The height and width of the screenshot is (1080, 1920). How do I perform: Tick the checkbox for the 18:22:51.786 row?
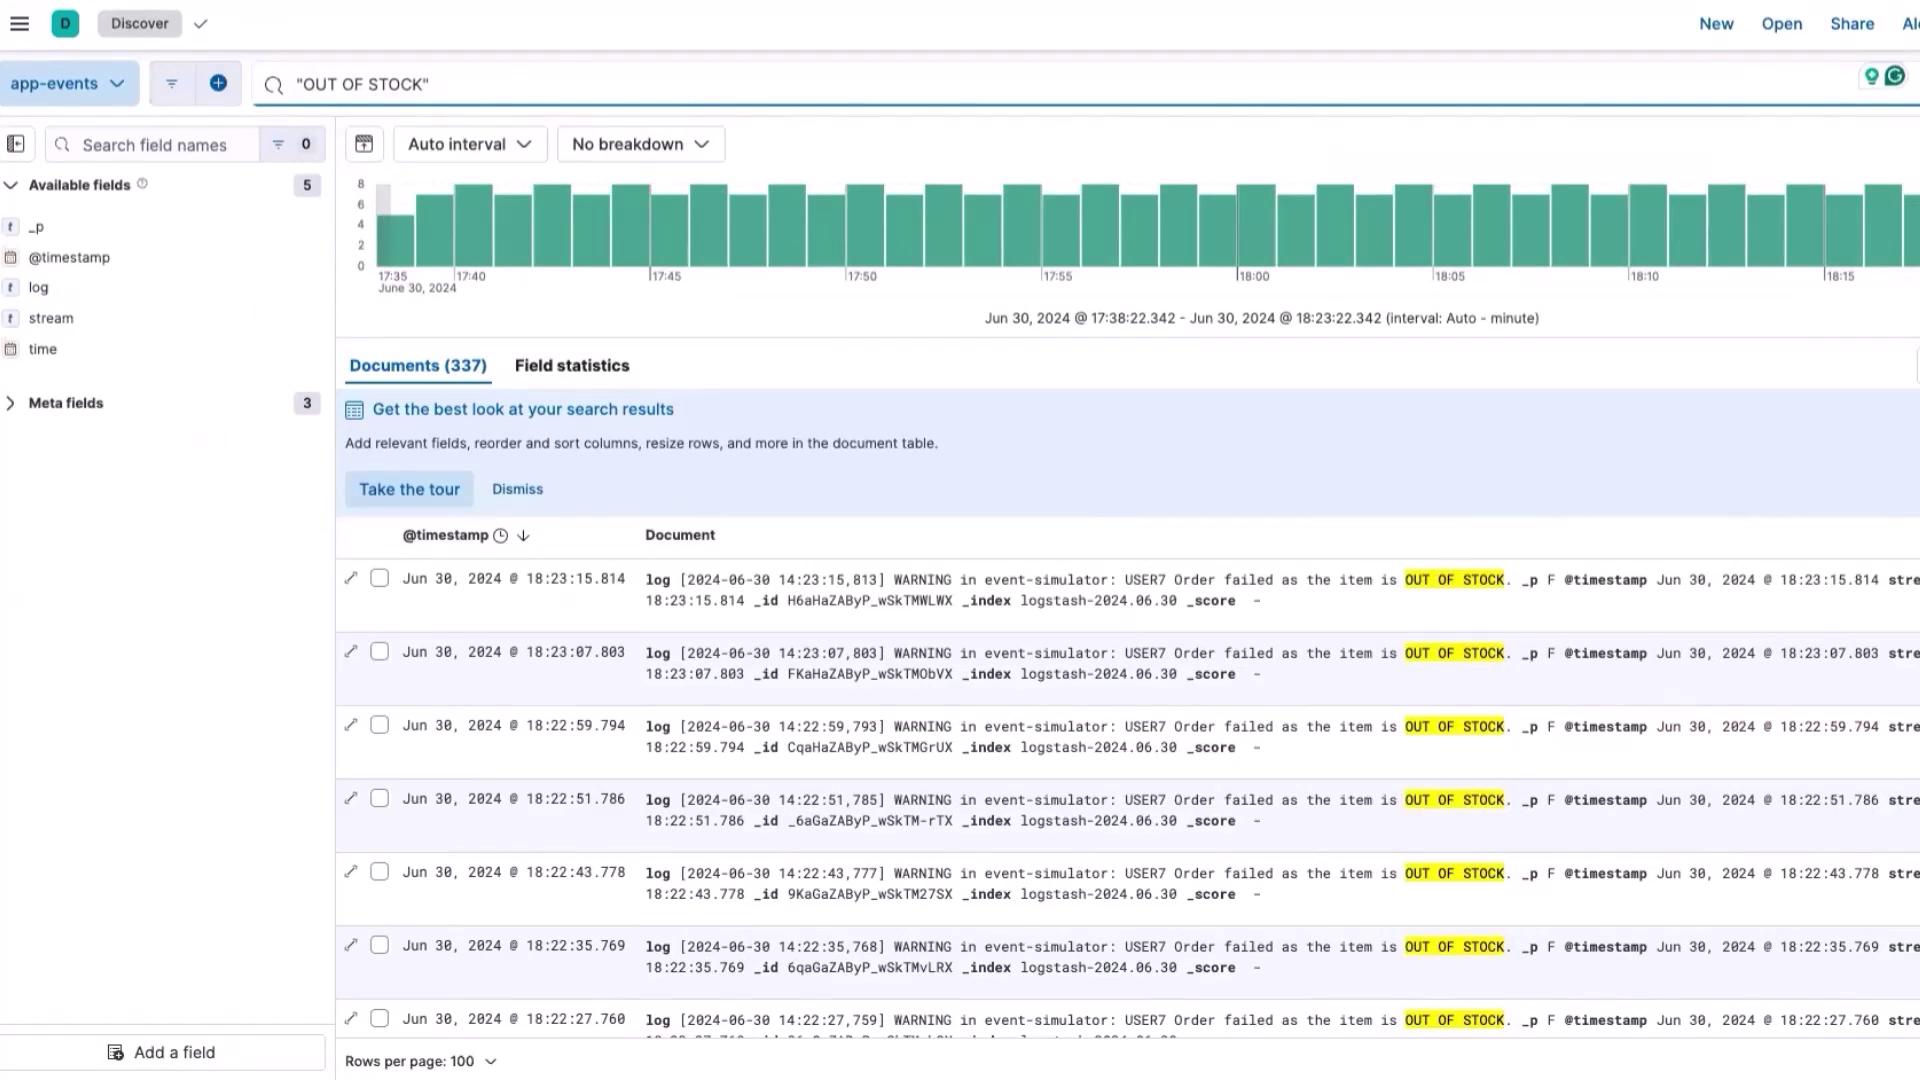coord(379,799)
